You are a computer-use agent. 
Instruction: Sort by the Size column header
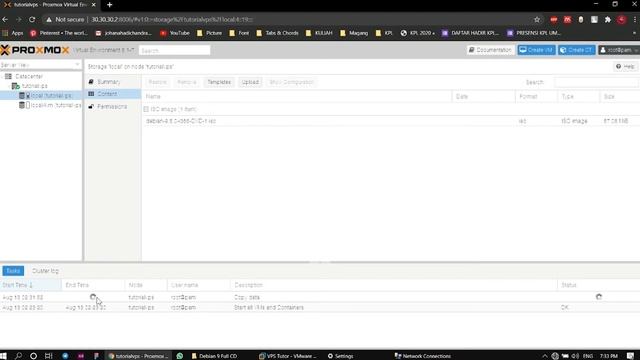click(619, 96)
